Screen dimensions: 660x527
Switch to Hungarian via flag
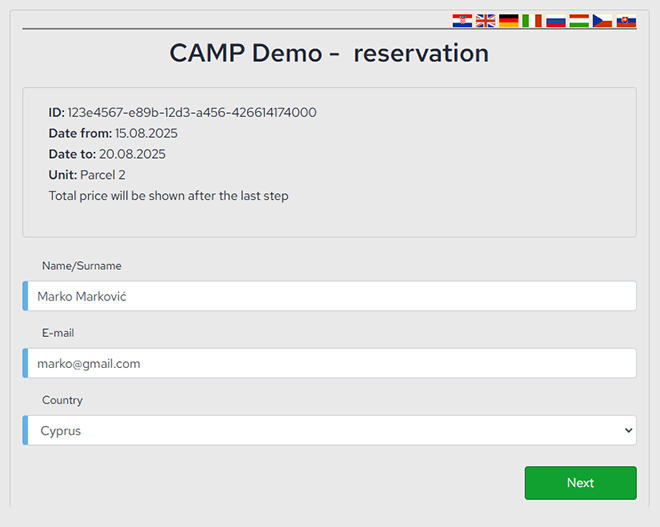point(579,20)
